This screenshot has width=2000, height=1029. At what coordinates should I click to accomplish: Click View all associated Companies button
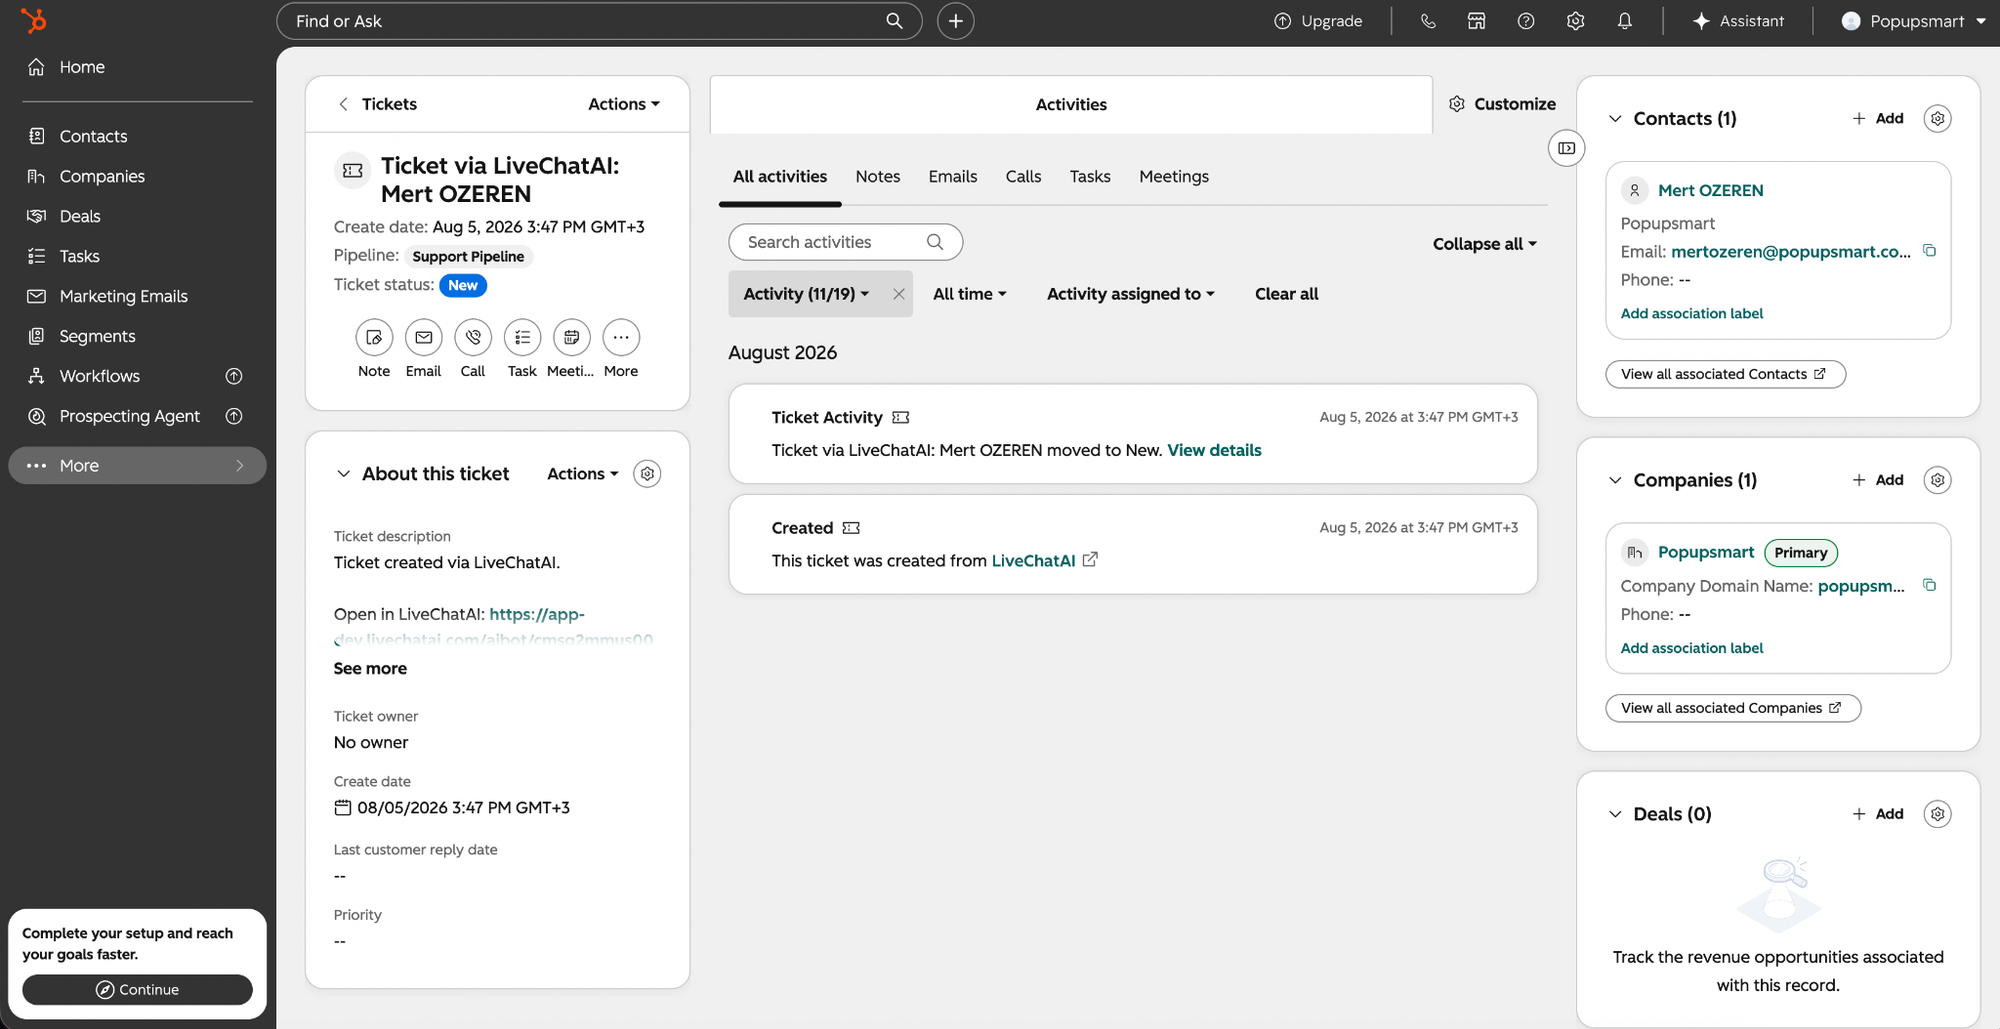(1733, 708)
